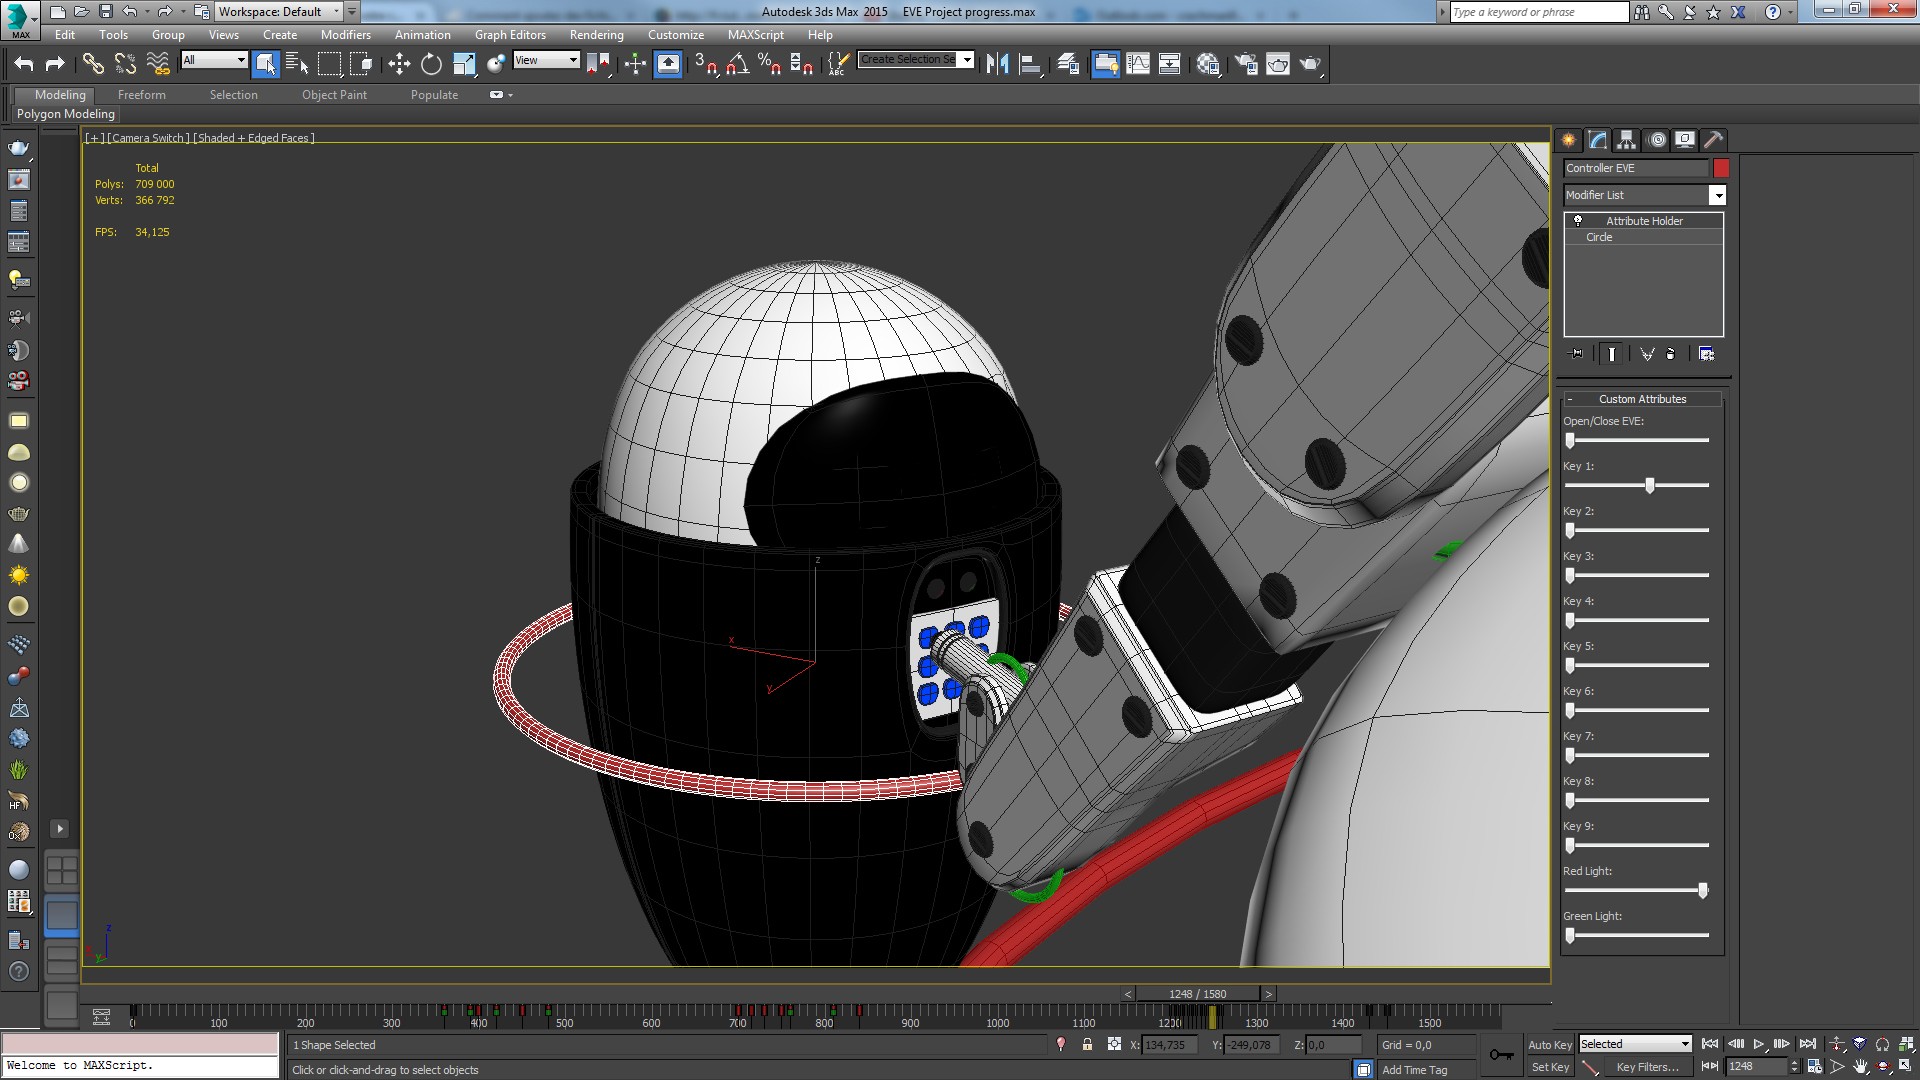The width and height of the screenshot is (1920, 1080).
Task: Open the Hierarchy command panel
Action: pos(1627,140)
